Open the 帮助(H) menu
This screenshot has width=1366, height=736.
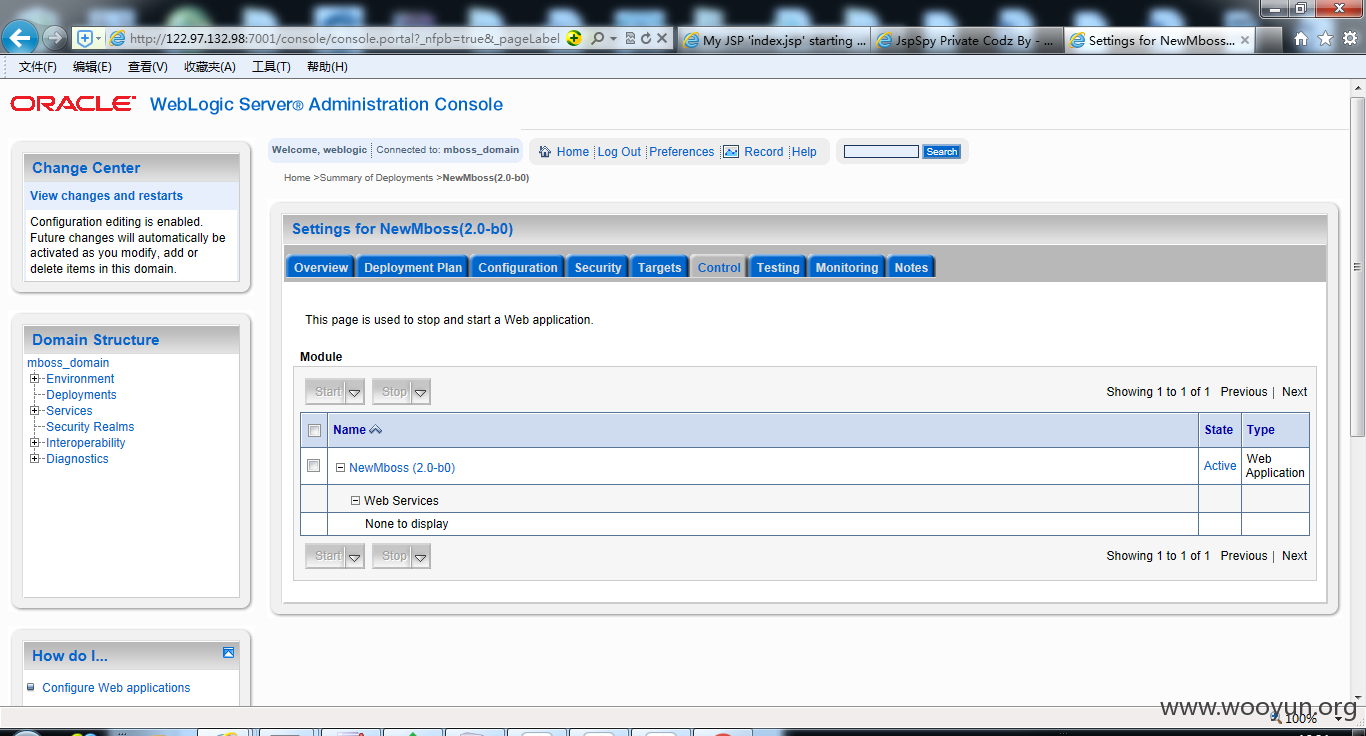pyautogui.click(x=327, y=67)
